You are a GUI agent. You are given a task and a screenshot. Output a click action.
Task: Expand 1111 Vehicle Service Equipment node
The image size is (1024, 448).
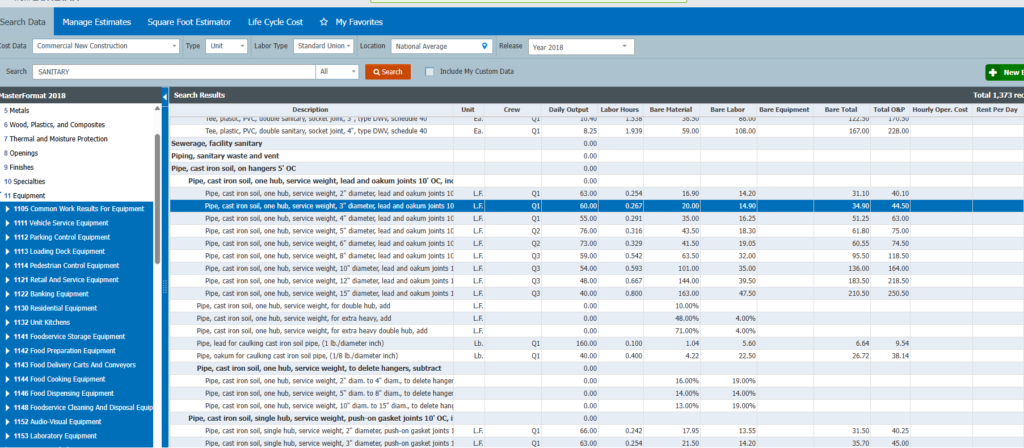7,223
